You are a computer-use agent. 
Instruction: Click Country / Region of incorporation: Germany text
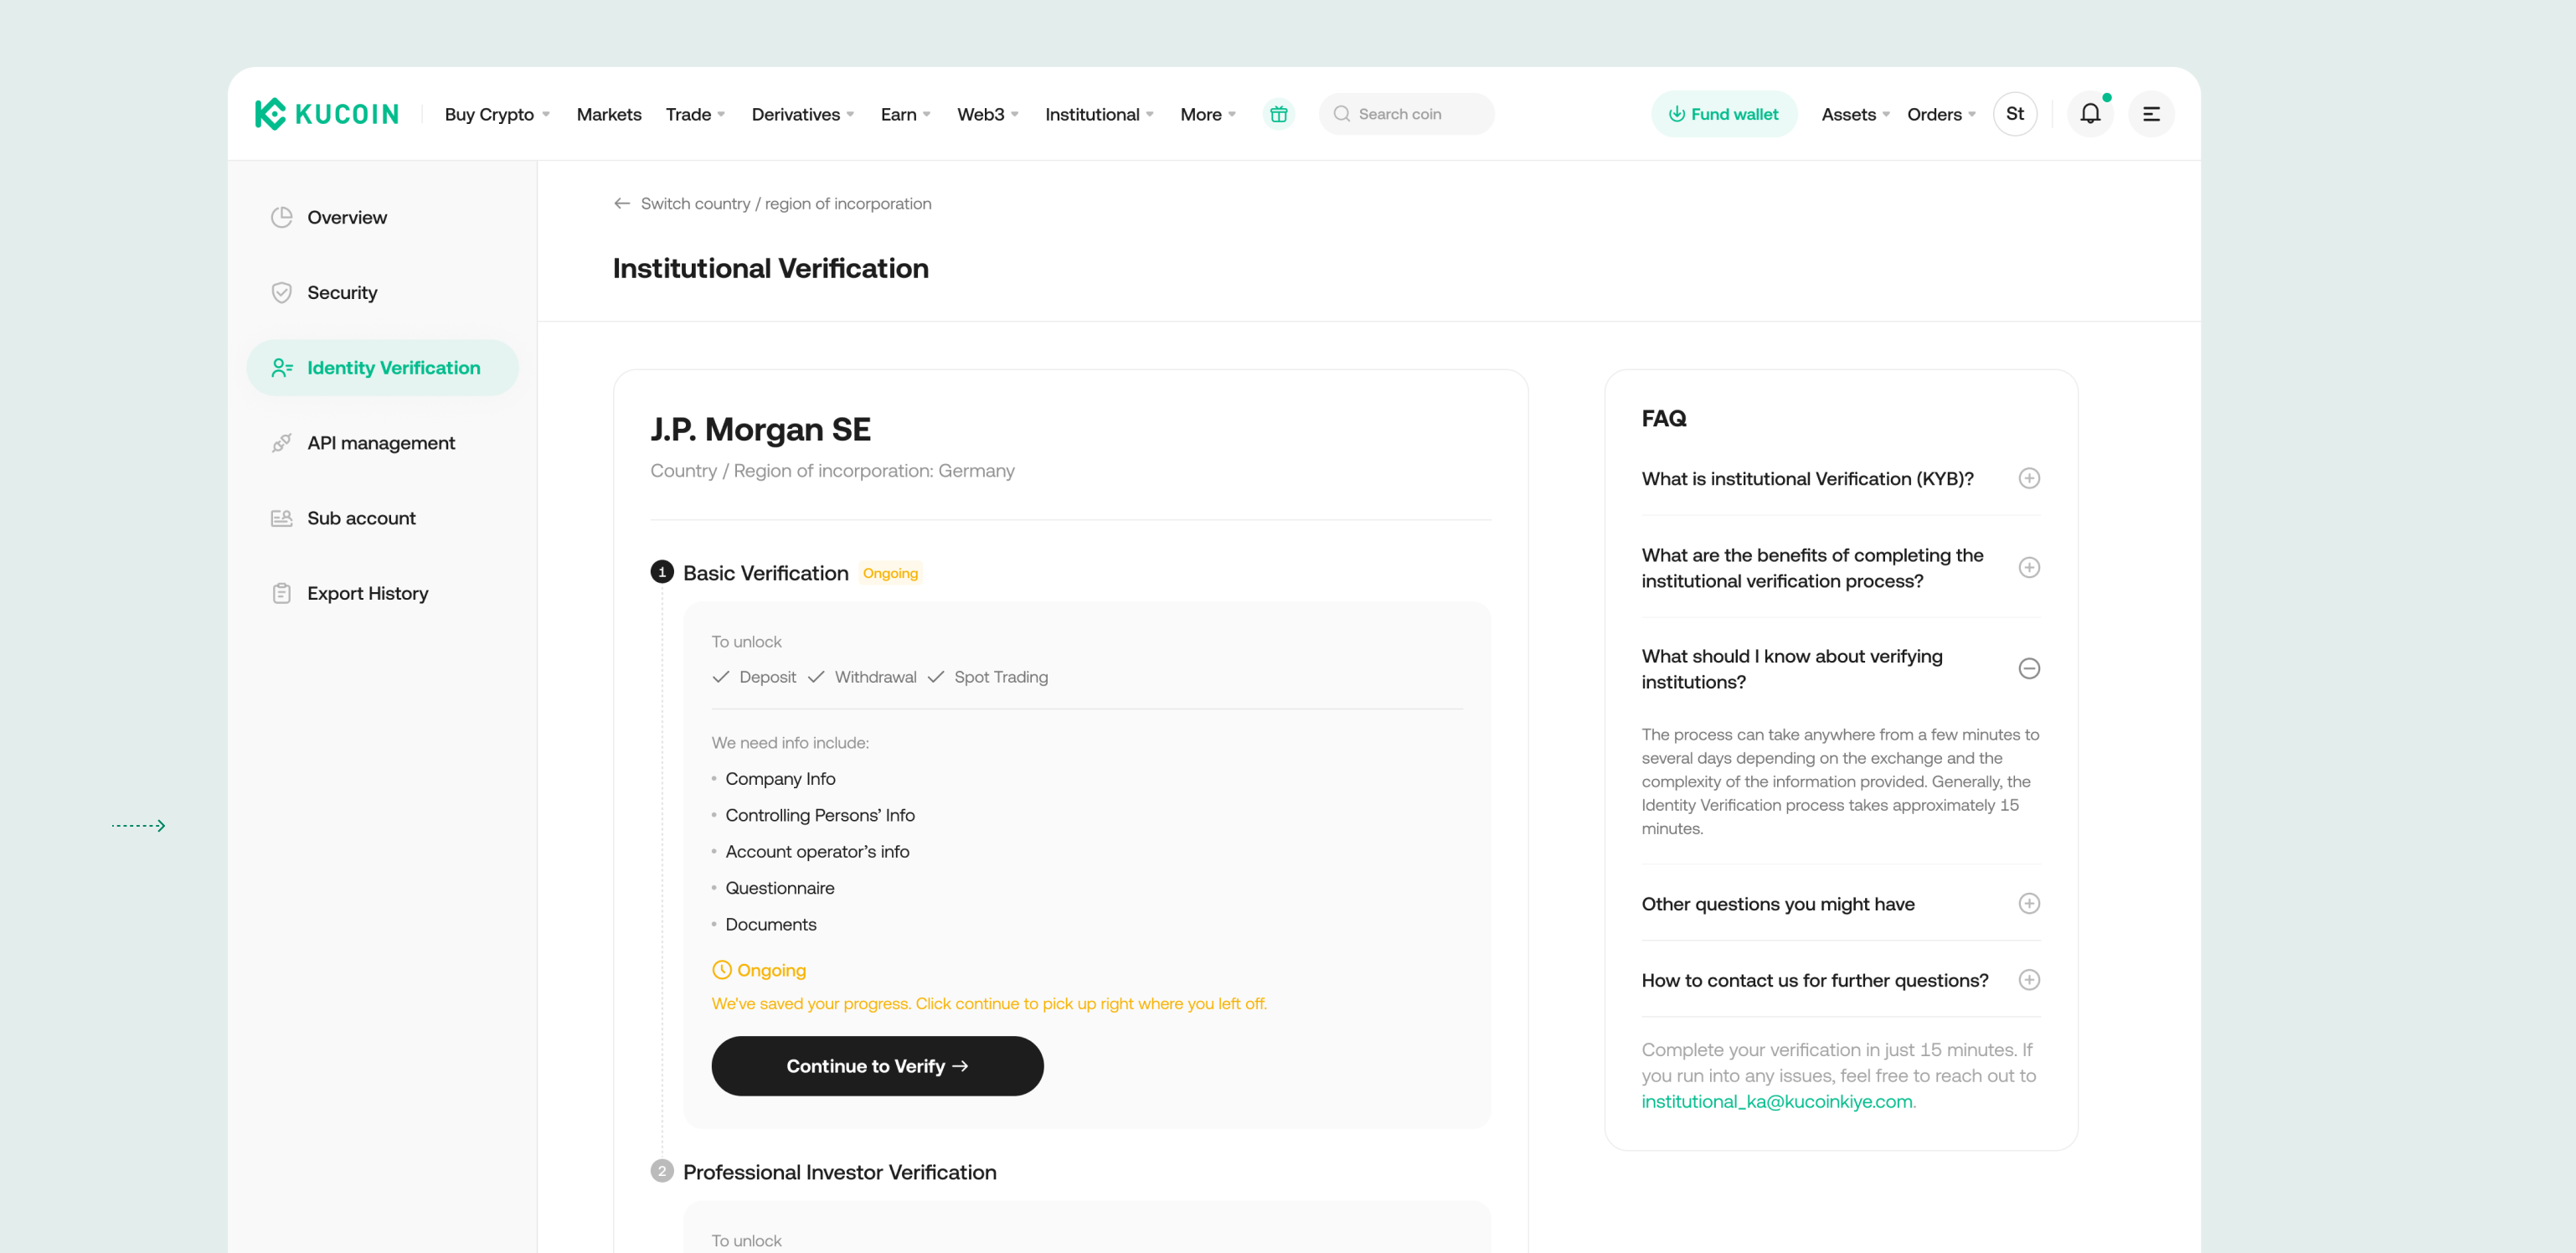832,470
